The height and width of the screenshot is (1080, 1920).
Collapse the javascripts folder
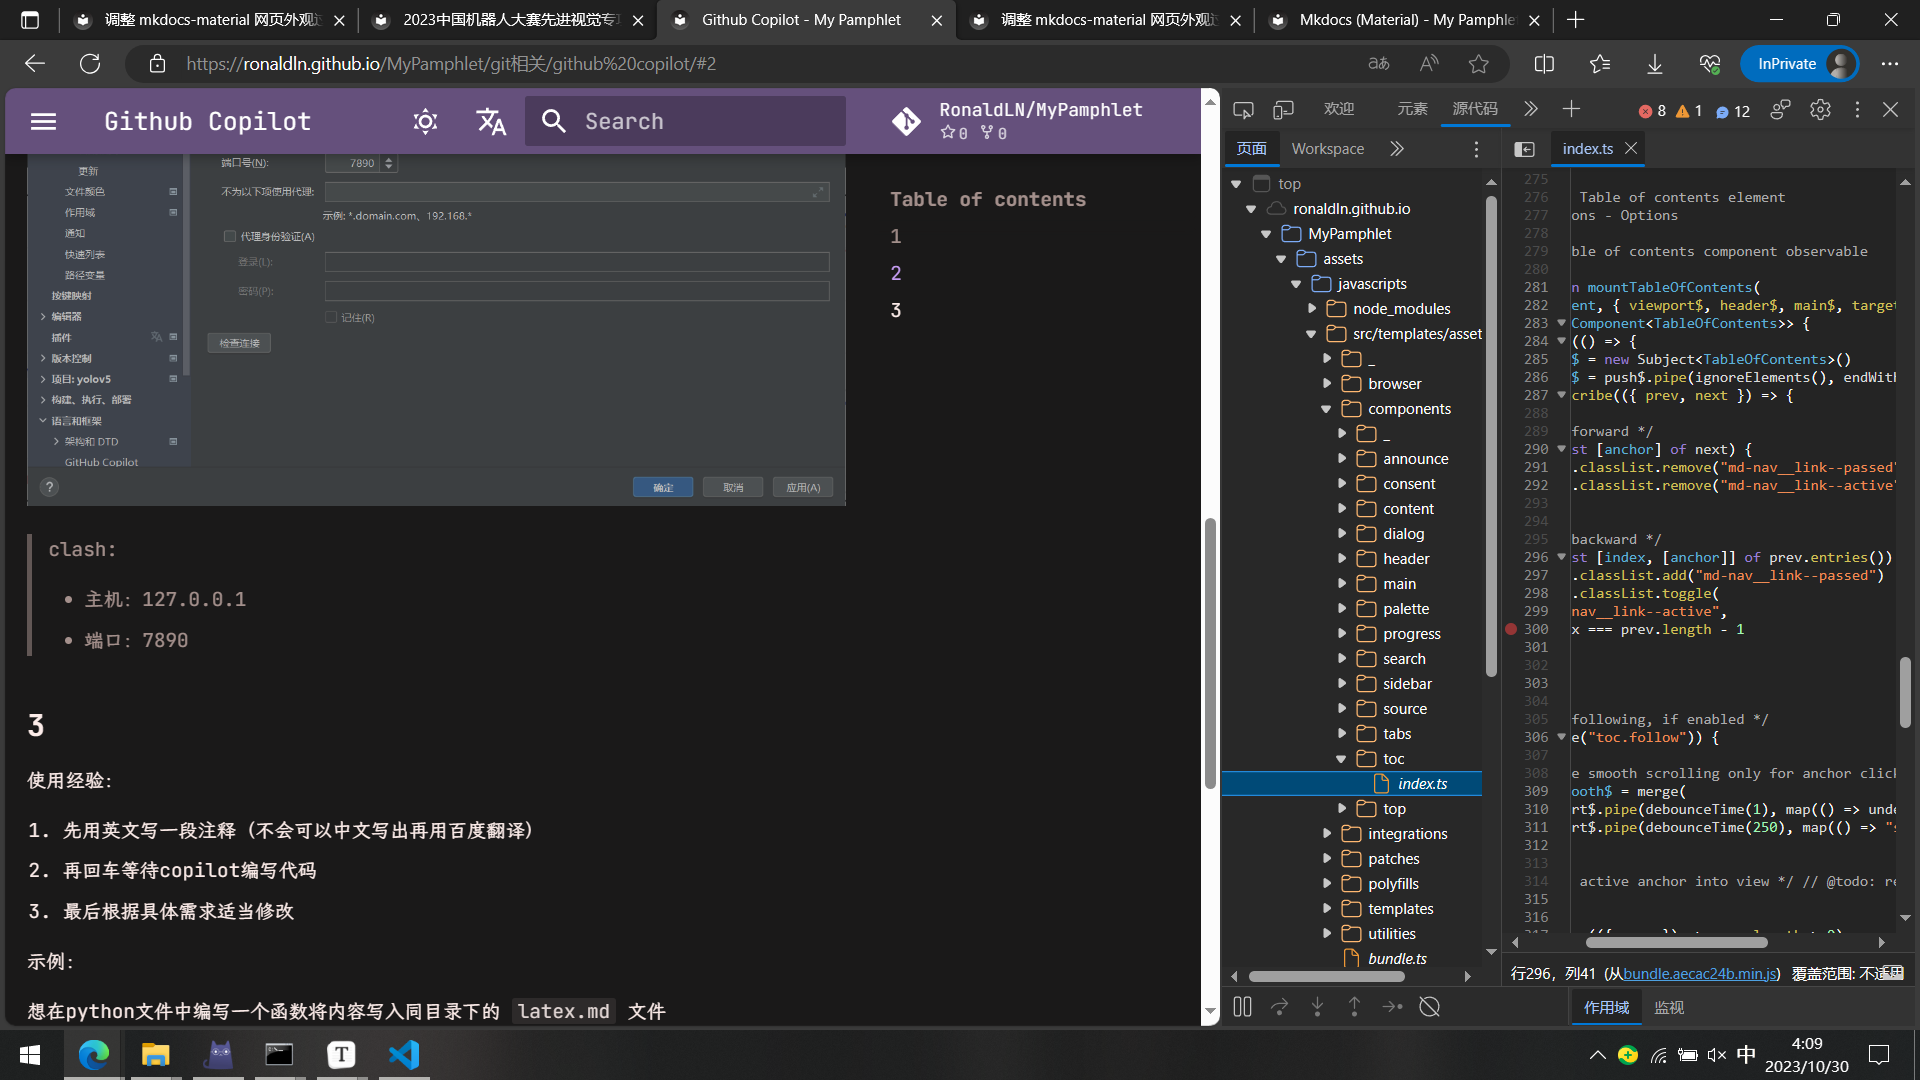[1297, 284]
